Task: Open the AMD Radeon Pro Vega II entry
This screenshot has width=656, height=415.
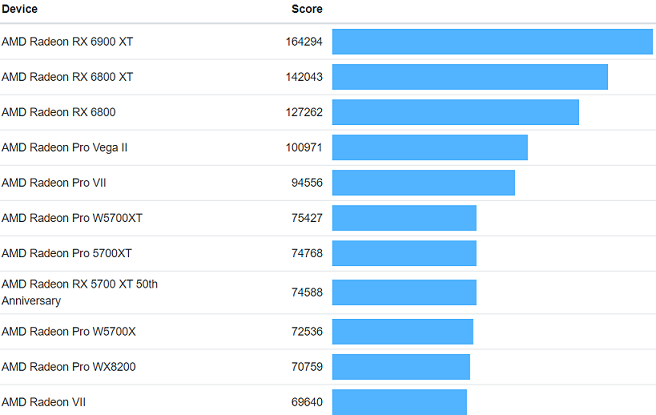Action: pos(65,147)
